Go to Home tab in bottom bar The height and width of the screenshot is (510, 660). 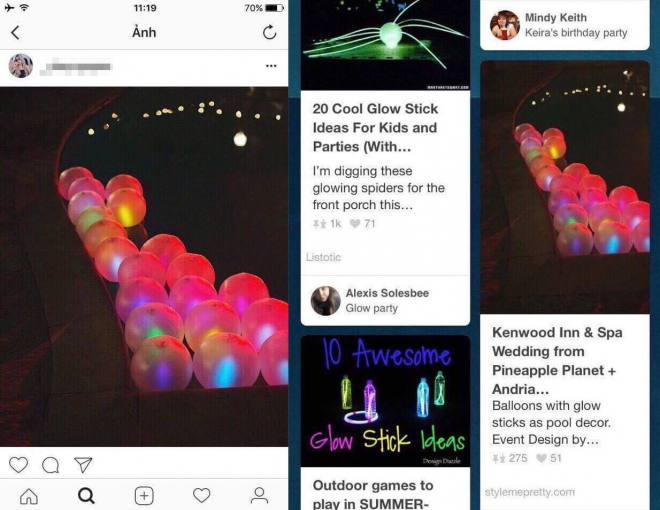29,496
